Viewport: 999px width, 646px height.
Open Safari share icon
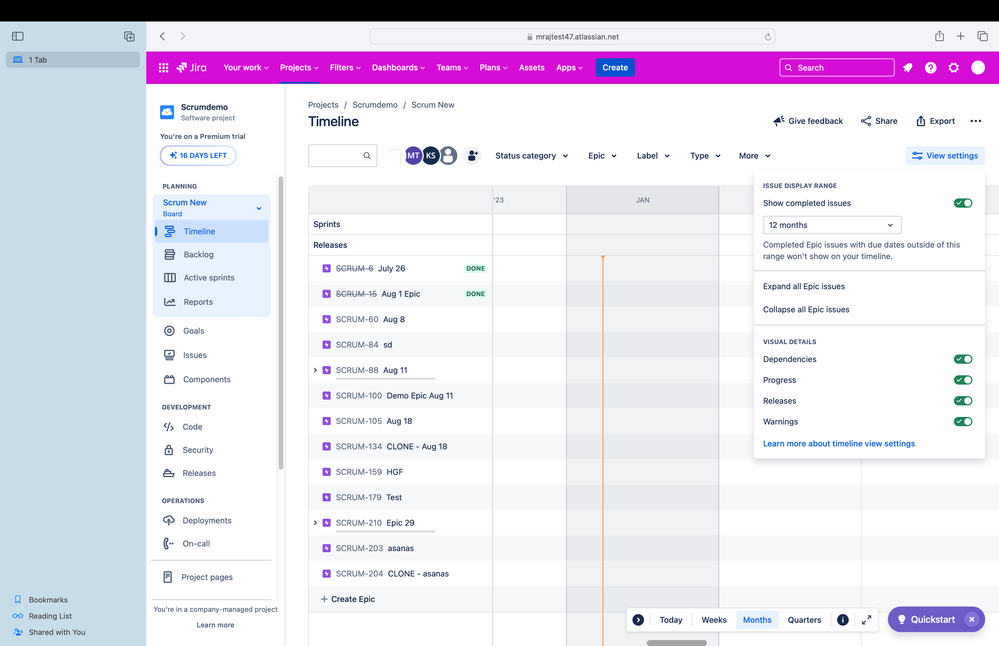point(939,36)
